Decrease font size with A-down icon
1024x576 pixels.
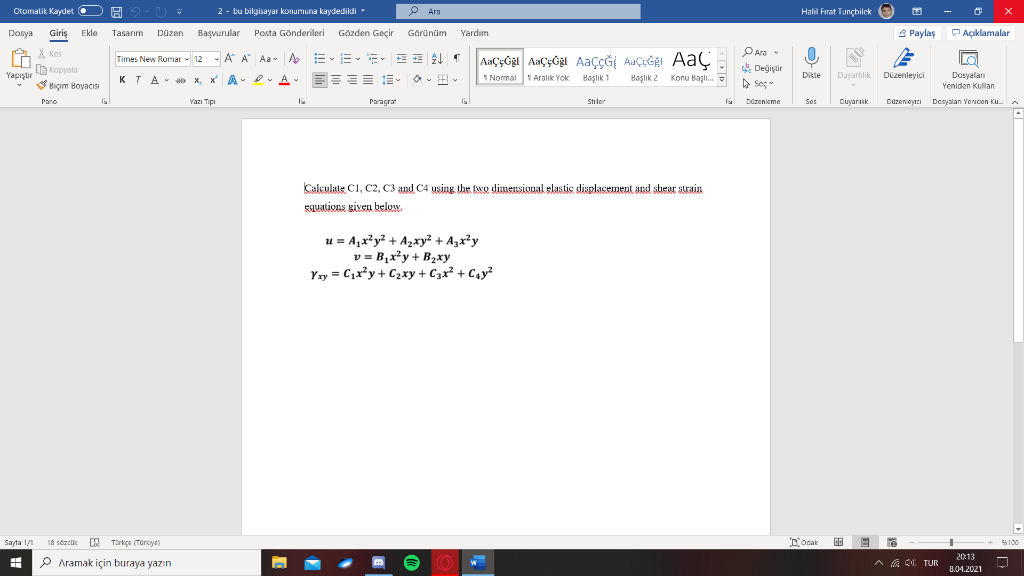click(x=246, y=59)
